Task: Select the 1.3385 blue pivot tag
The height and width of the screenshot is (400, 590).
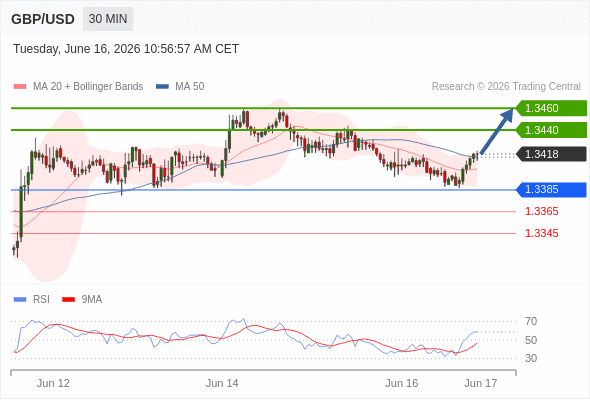Action: [x=551, y=189]
